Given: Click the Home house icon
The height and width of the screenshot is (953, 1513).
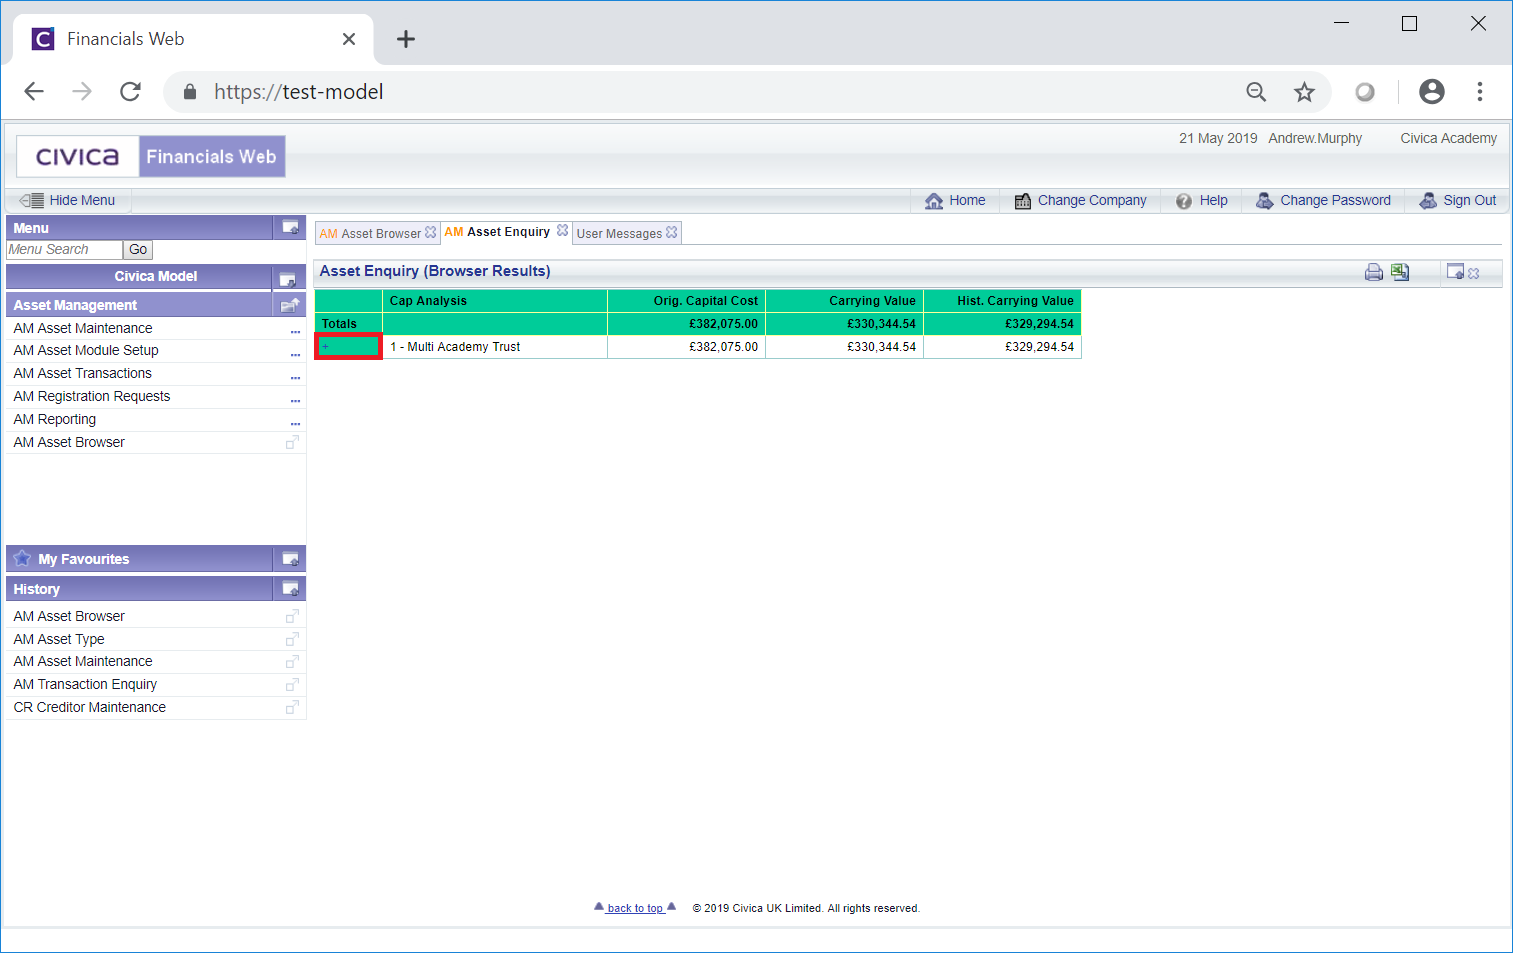Looking at the screenshot, I should pyautogui.click(x=934, y=201).
